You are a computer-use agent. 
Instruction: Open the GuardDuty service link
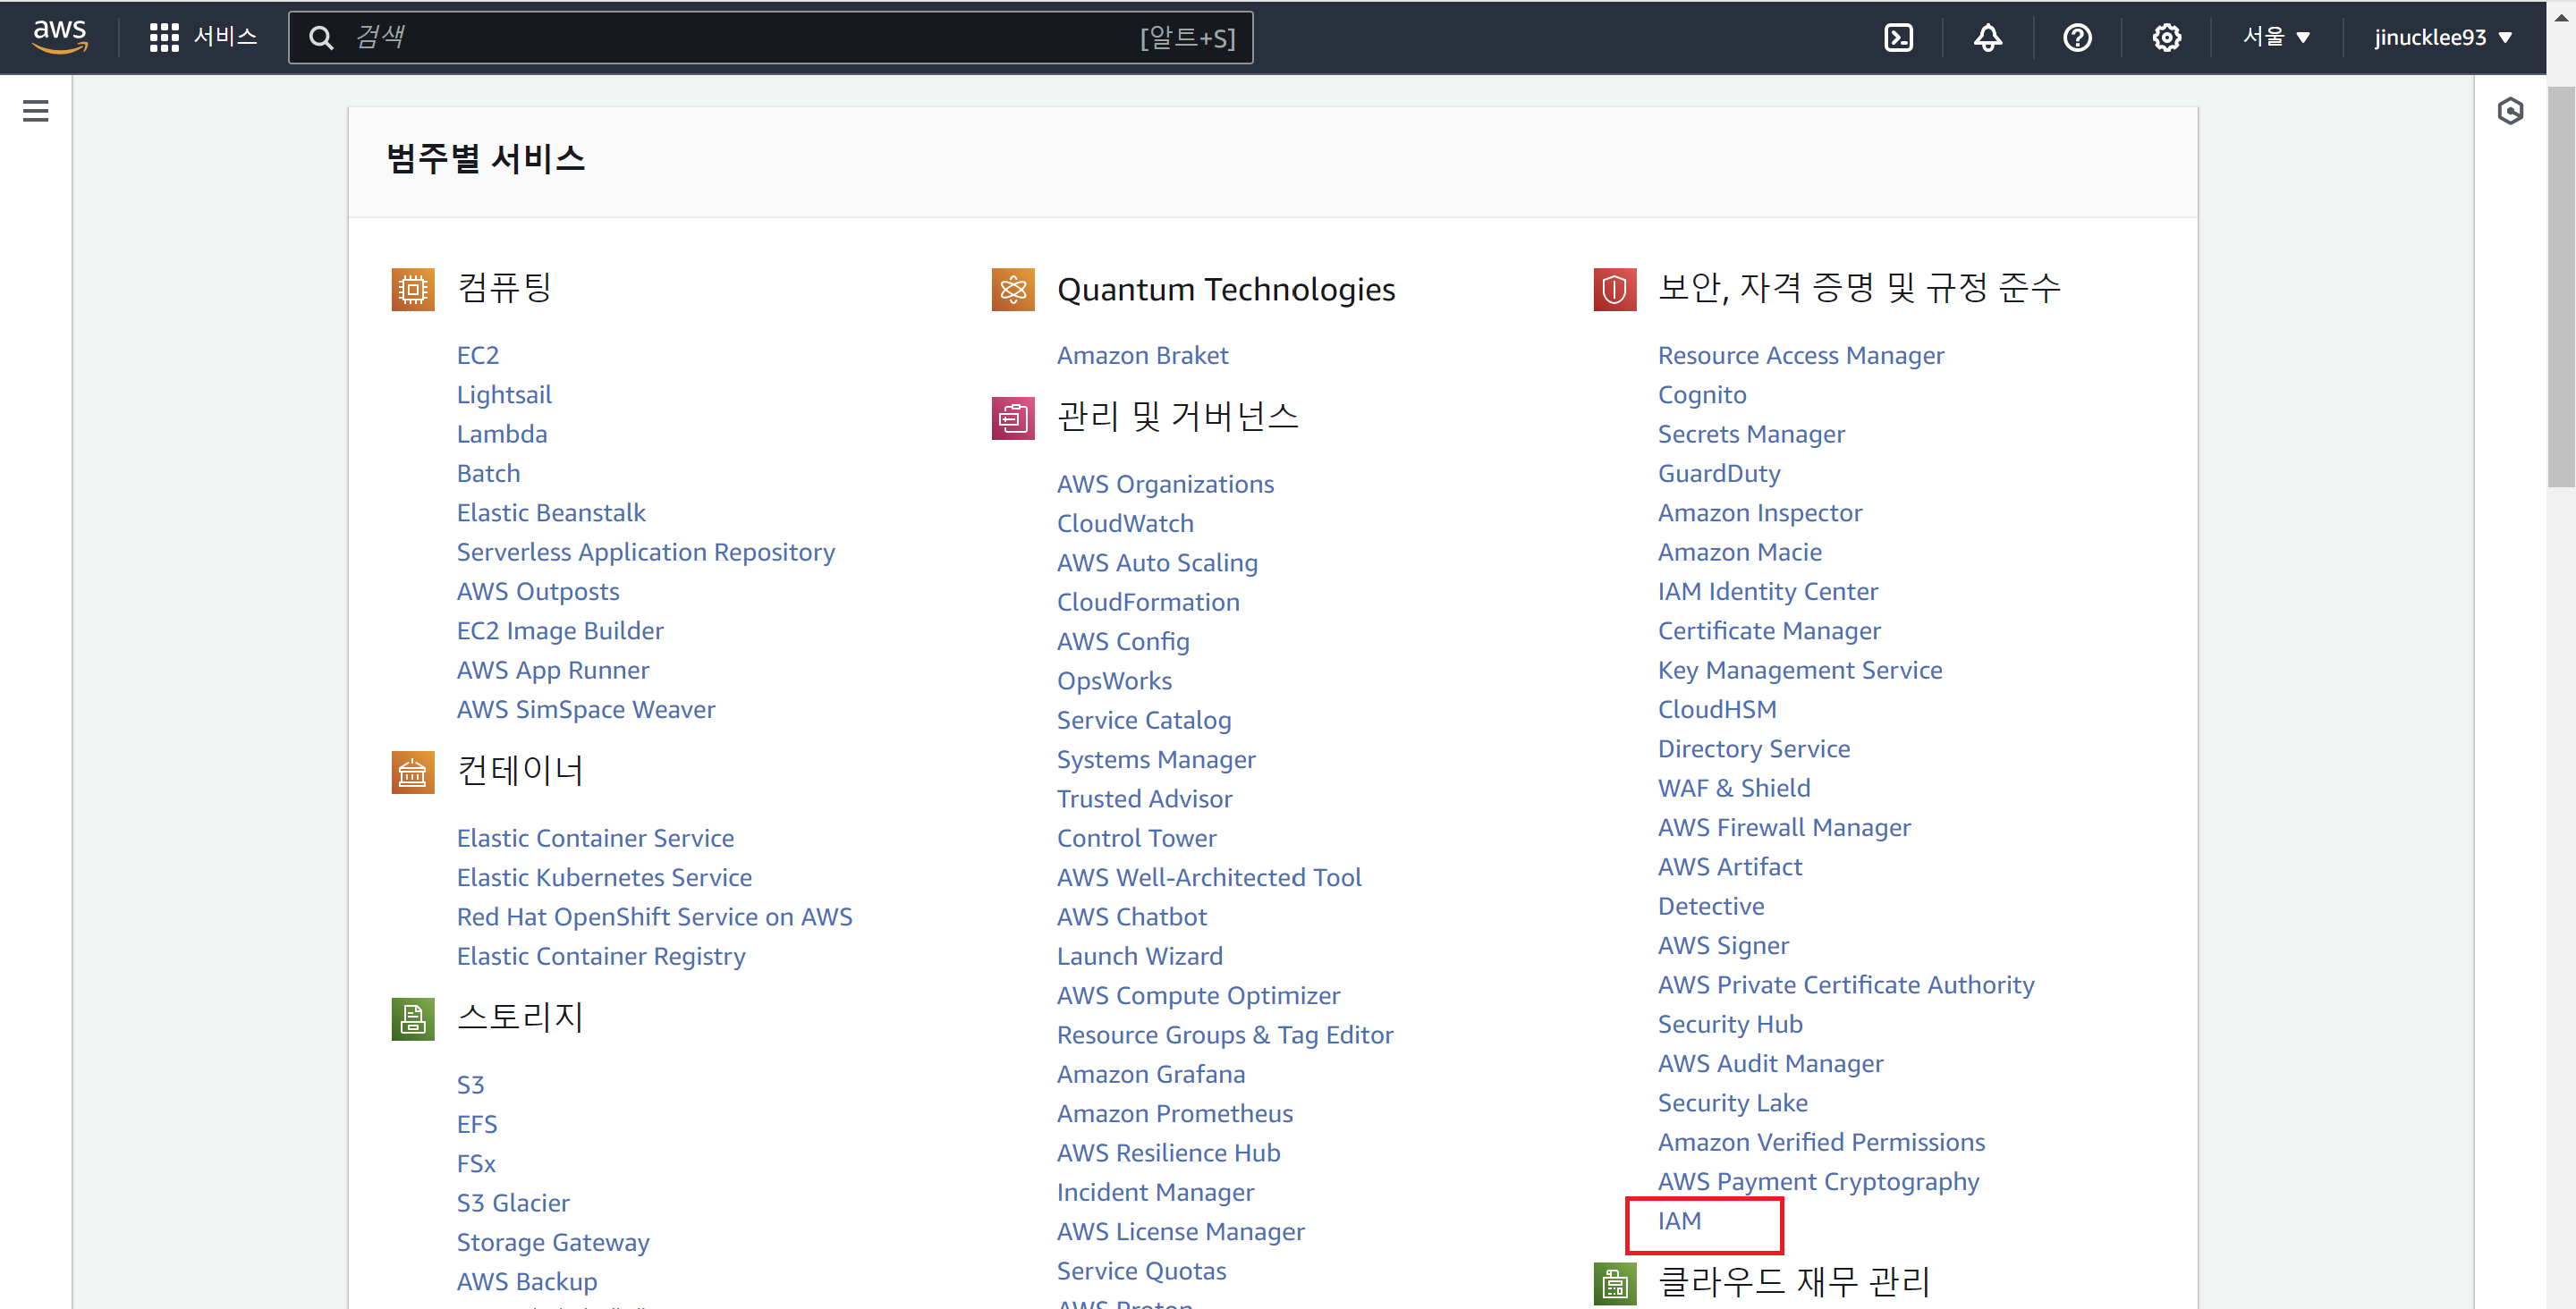pos(1719,473)
